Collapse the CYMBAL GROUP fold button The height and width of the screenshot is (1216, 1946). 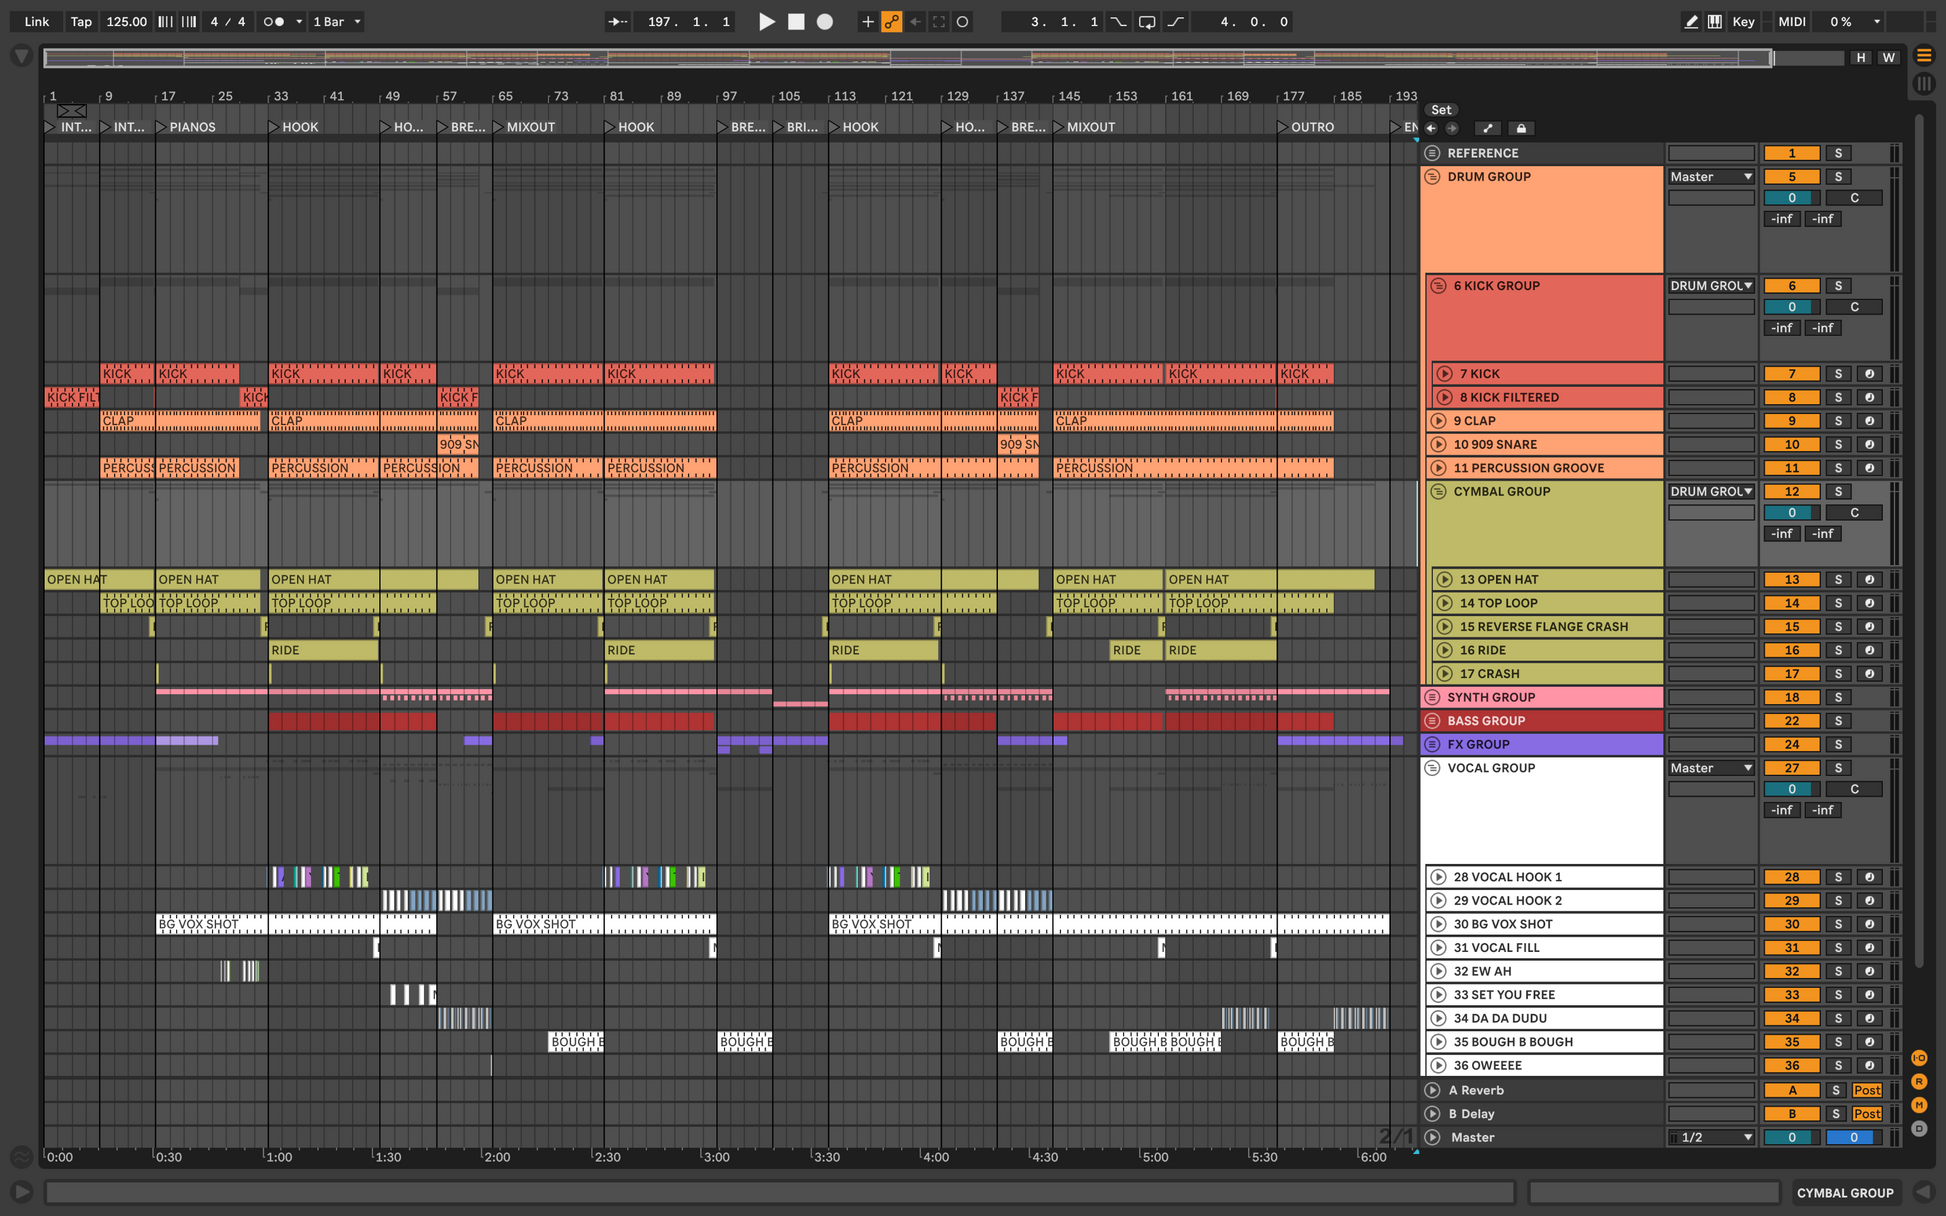(1438, 491)
